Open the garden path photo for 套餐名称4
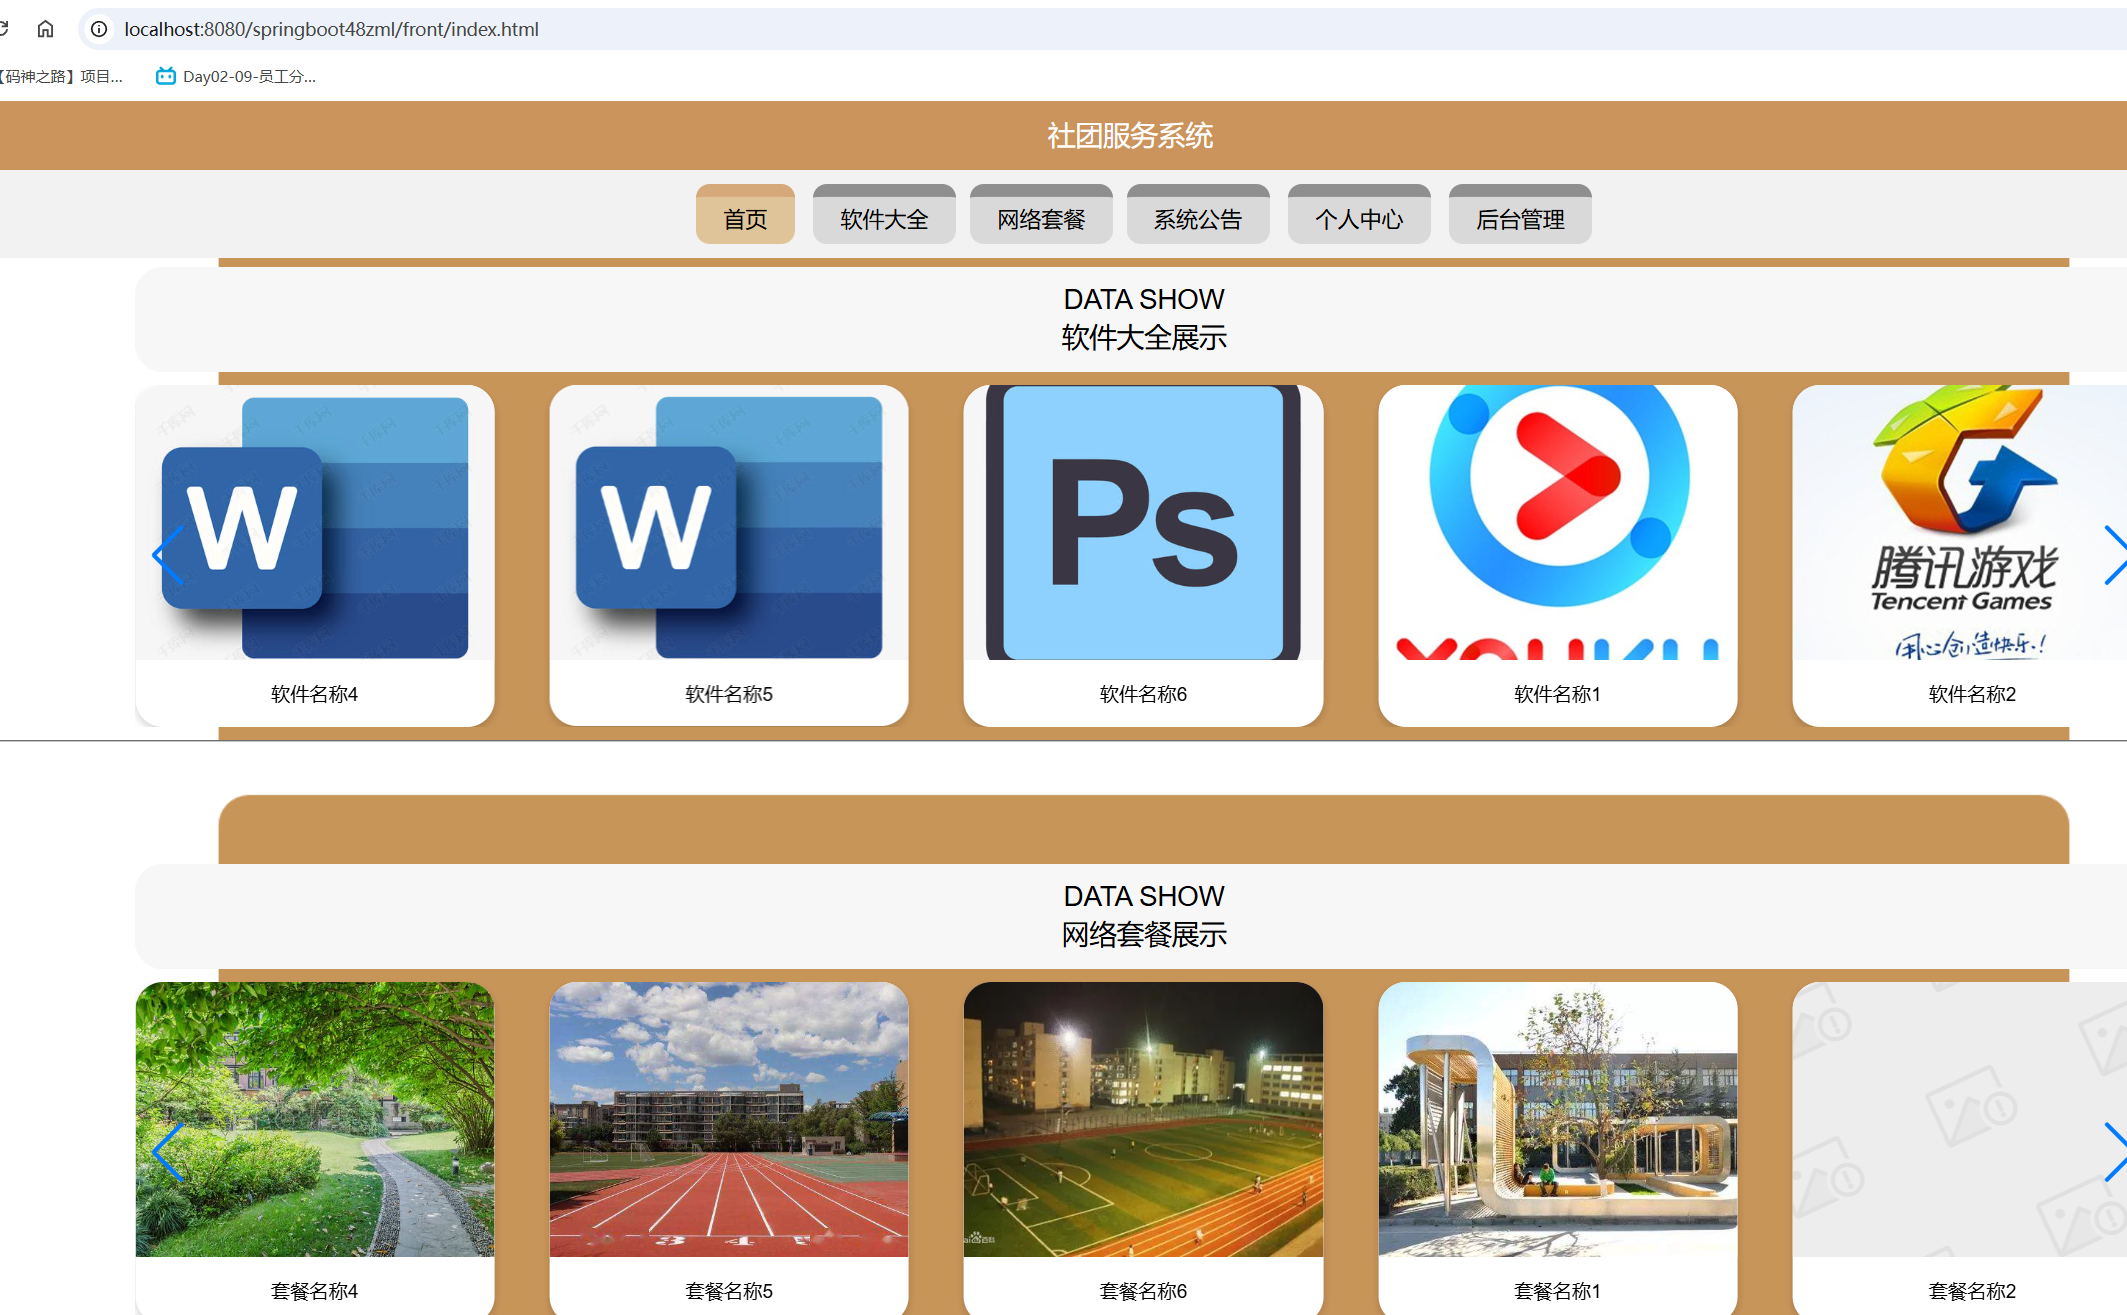This screenshot has width=2127, height=1315. [x=315, y=1119]
